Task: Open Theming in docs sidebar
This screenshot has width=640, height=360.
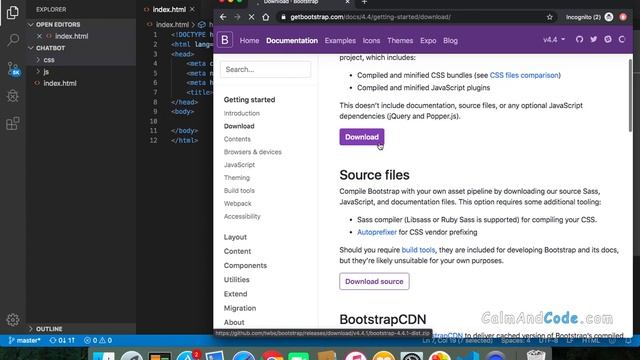Action: [237, 178]
